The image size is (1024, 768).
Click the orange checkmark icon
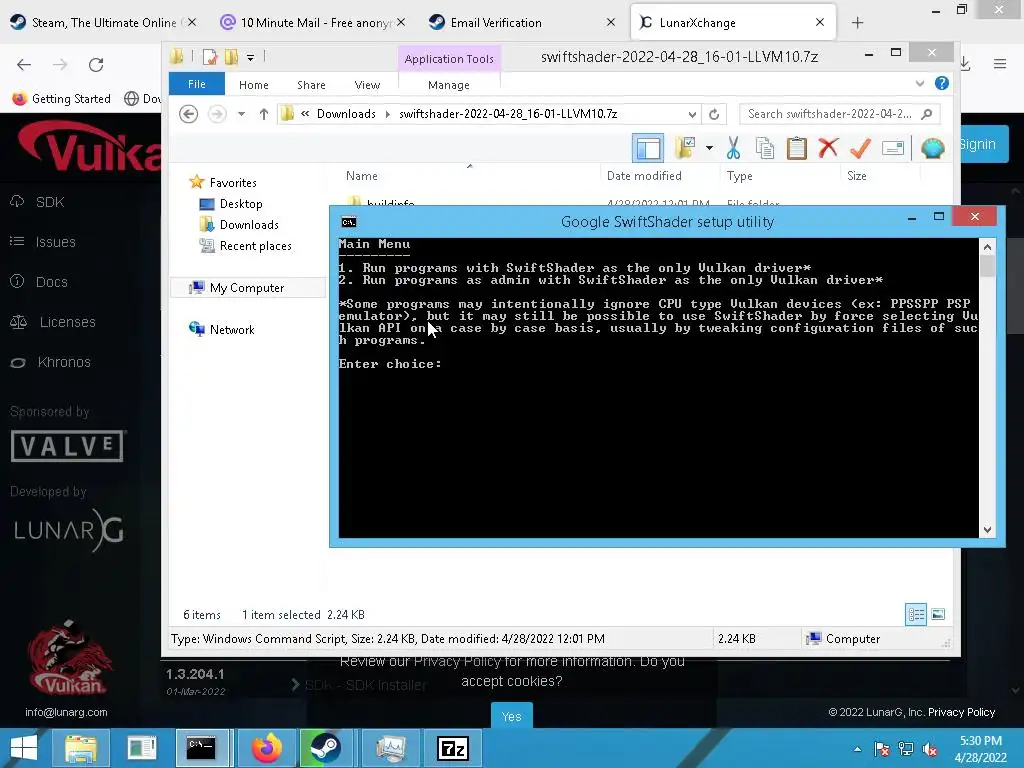pos(860,148)
